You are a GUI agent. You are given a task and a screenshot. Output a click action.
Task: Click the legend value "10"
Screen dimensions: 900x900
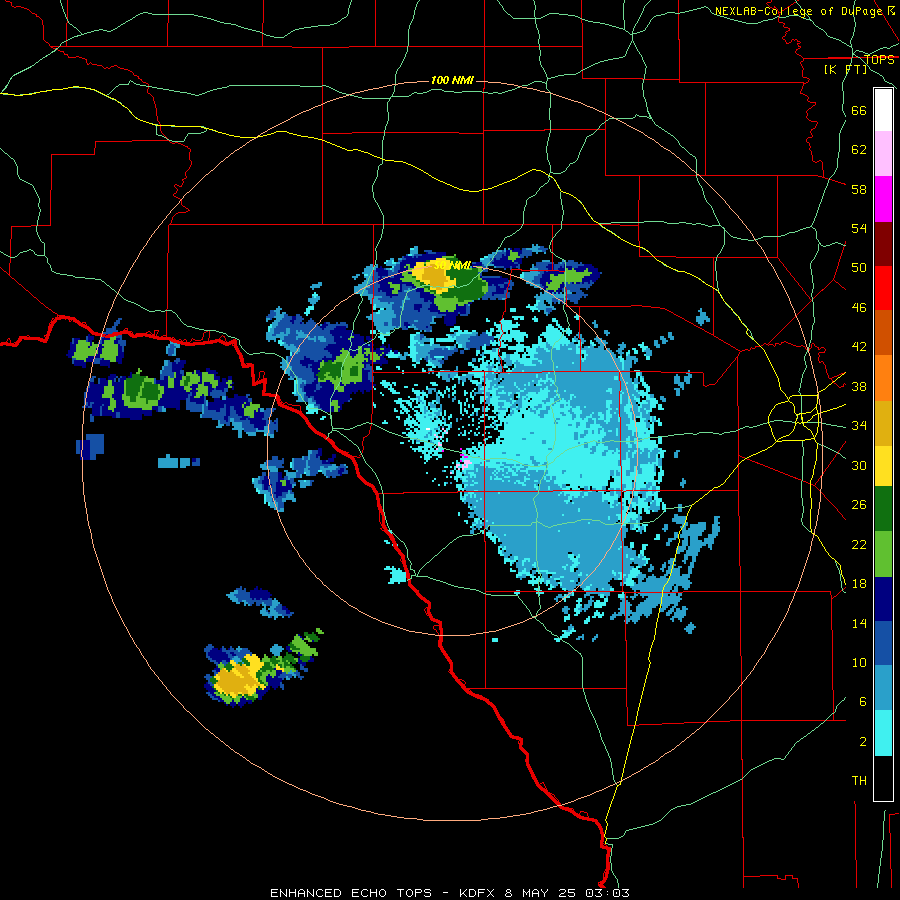pyautogui.click(x=859, y=662)
